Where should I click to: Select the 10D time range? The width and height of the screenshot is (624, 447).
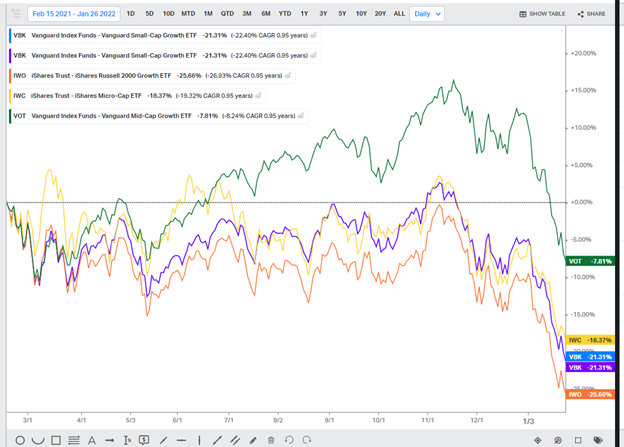(168, 14)
